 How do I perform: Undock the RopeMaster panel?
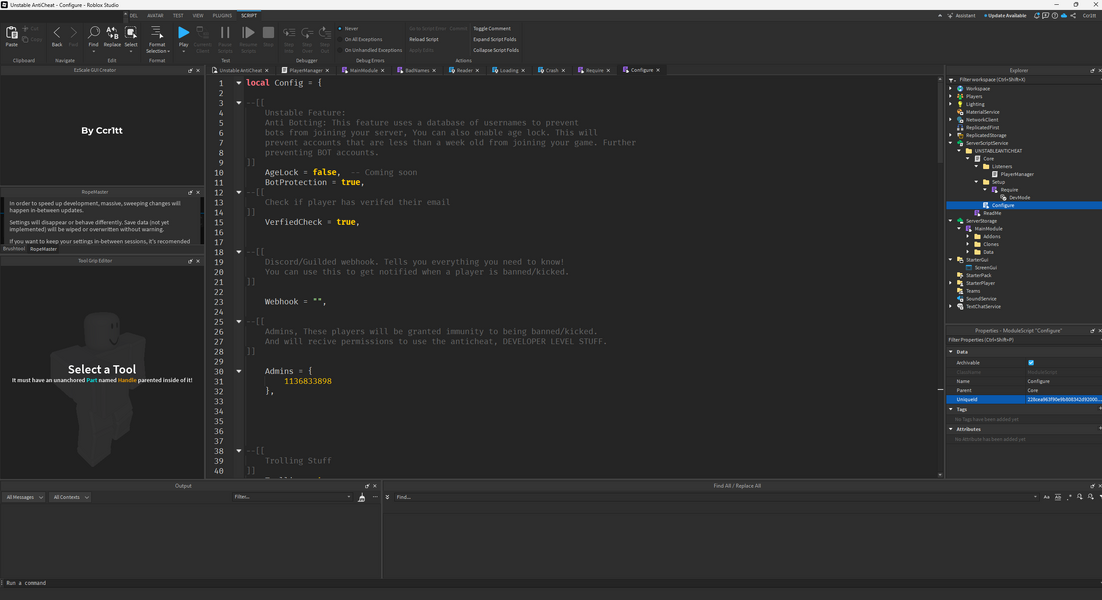[190, 192]
